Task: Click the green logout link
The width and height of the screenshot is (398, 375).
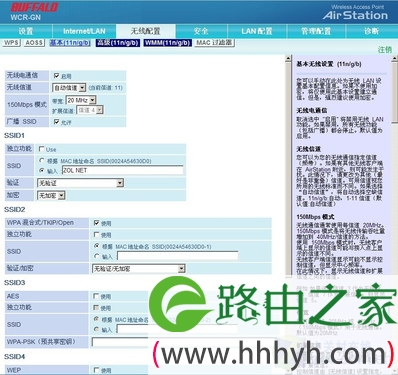Action: 385,50
